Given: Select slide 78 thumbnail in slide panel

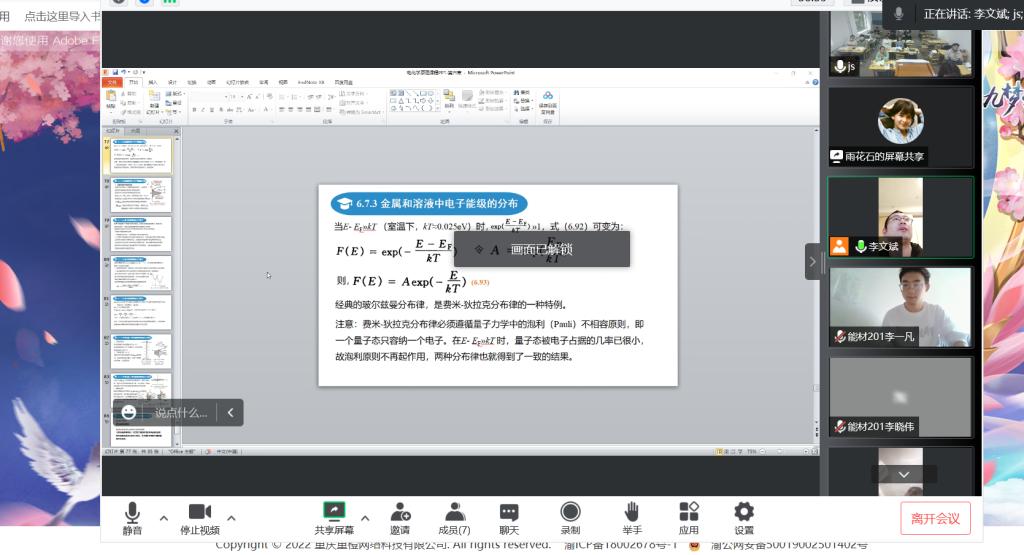Looking at the screenshot, I should [x=141, y=195].
